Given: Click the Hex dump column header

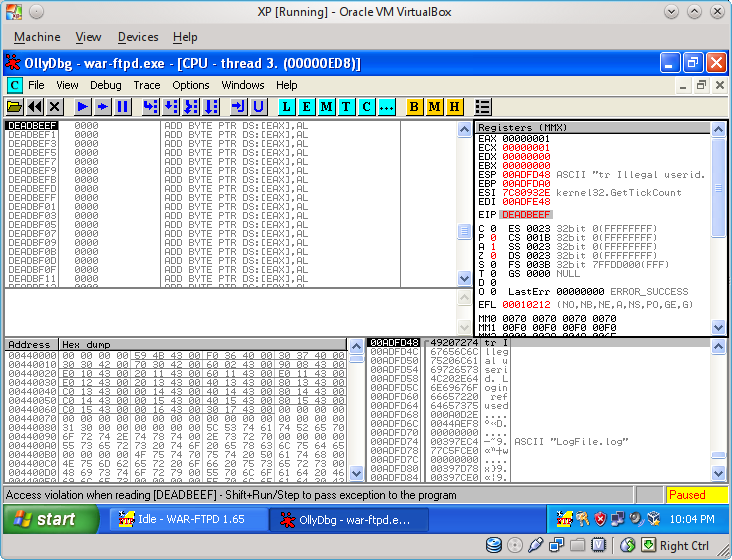Looking at the screenshot, I should [203, 345].
